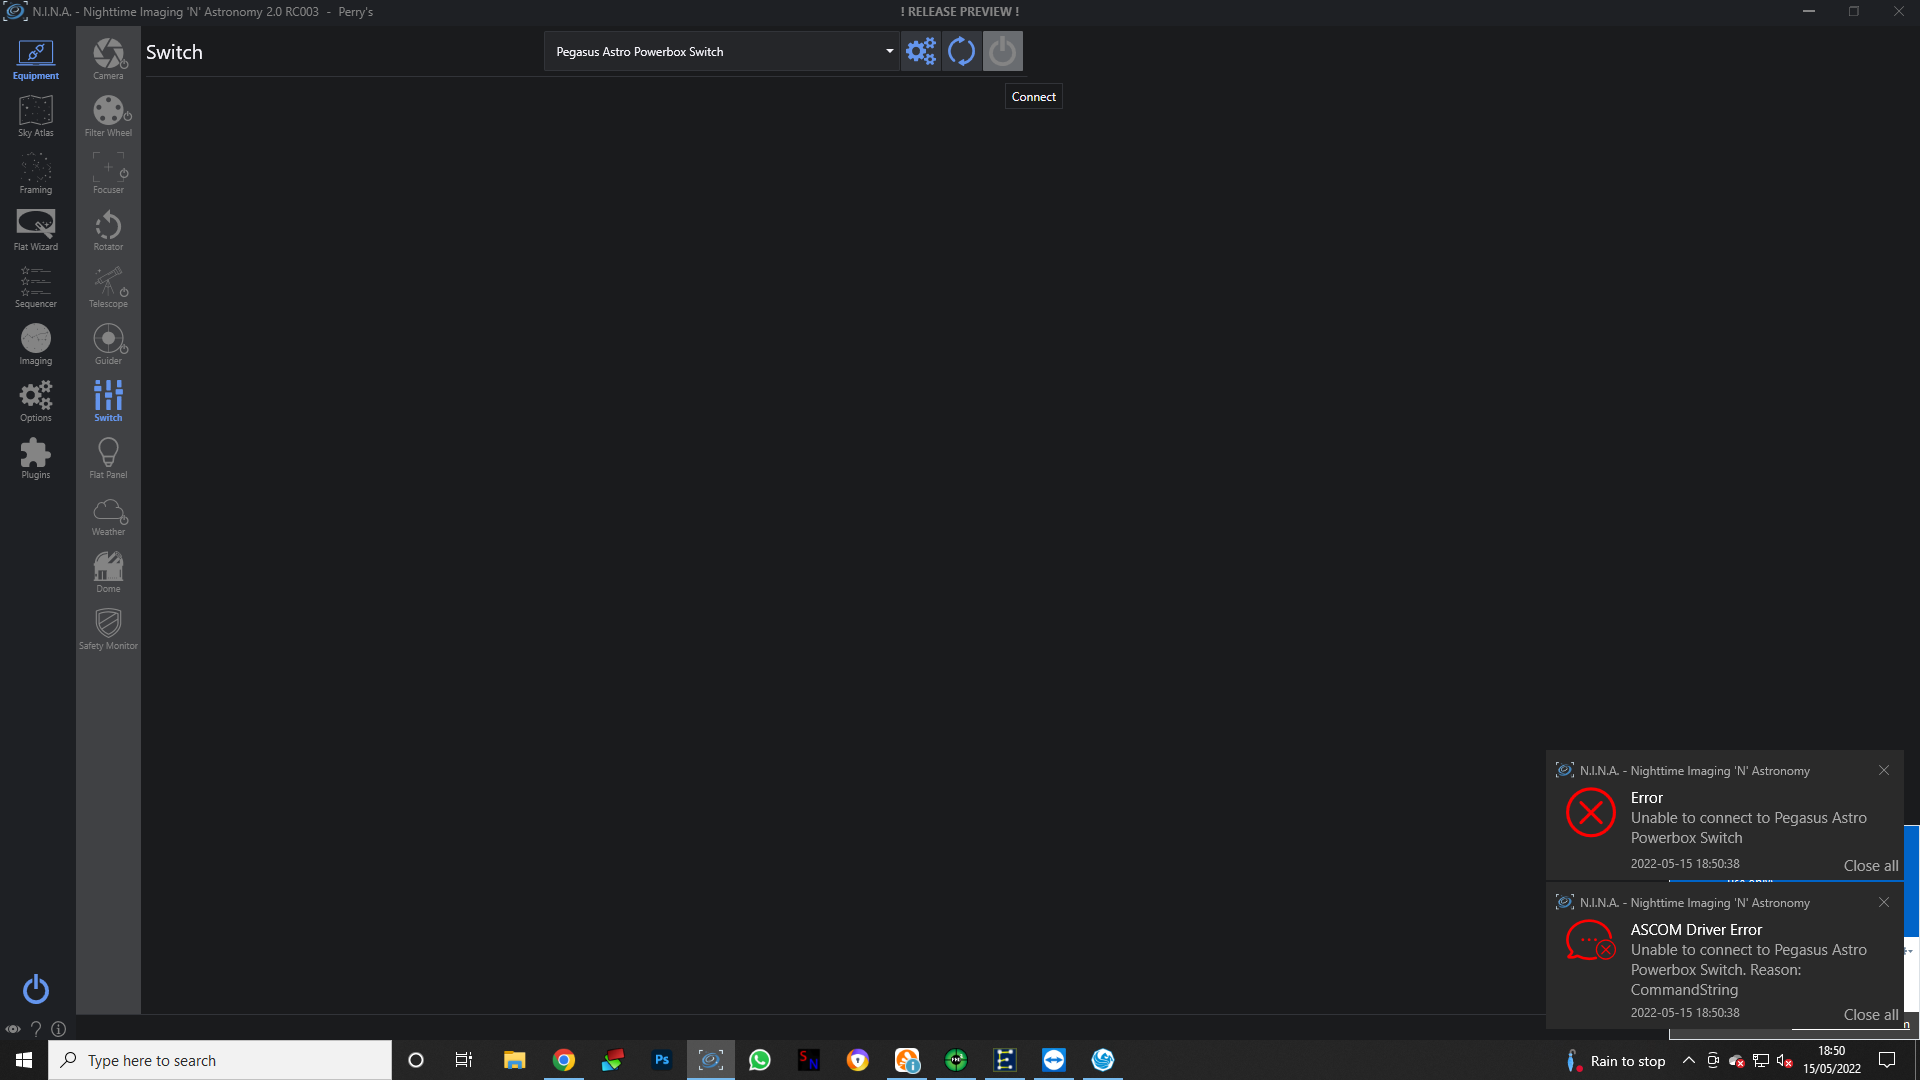Connect all equipment with bottom-left power icon

pyautogui.click(x=36, y=989)
